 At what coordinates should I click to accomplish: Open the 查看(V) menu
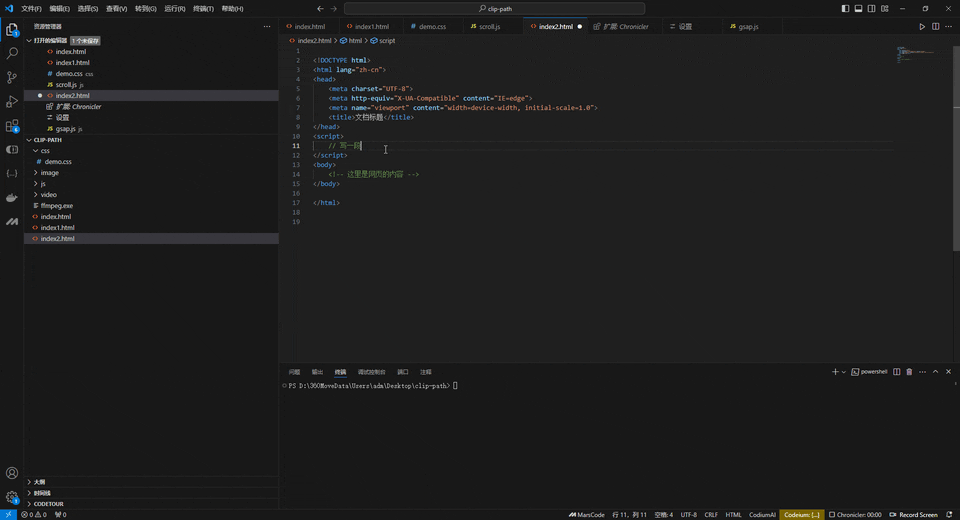(116, 9)
